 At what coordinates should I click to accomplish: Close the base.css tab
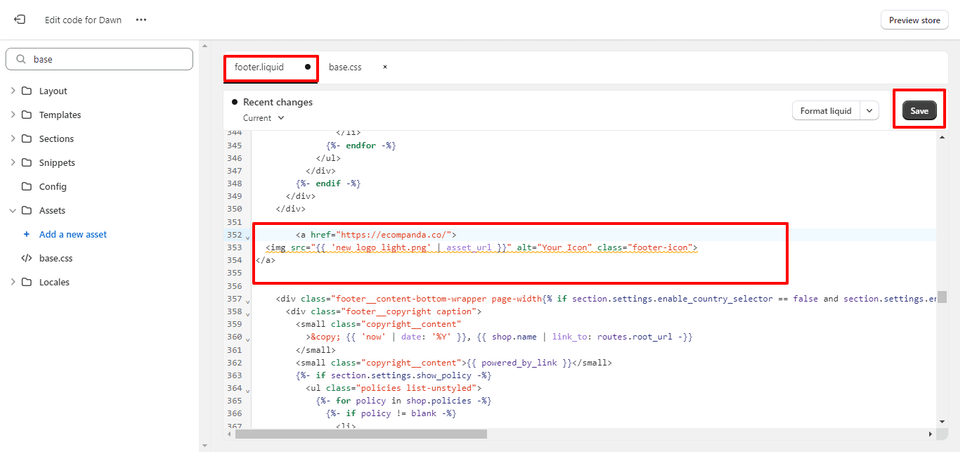click(x=384, y=67)
